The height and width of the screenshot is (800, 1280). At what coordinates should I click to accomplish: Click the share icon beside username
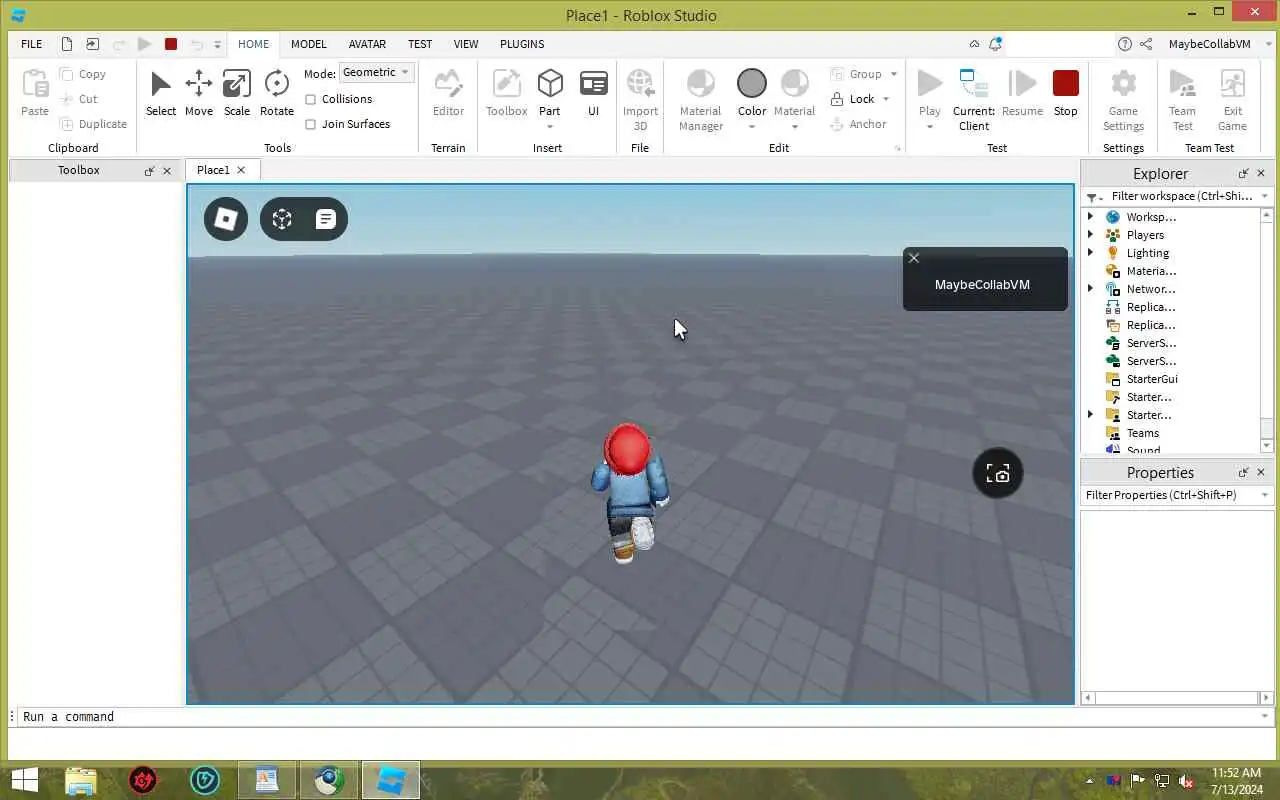click(1146, 44)
